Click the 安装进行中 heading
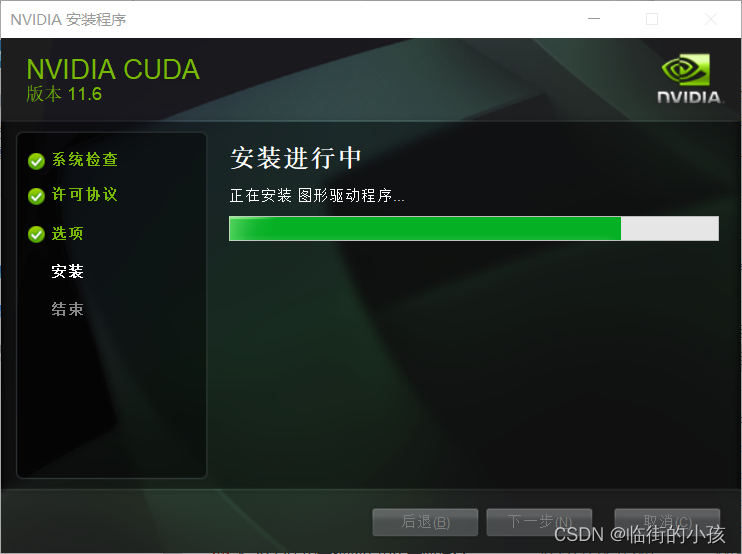 pos(296,158)
